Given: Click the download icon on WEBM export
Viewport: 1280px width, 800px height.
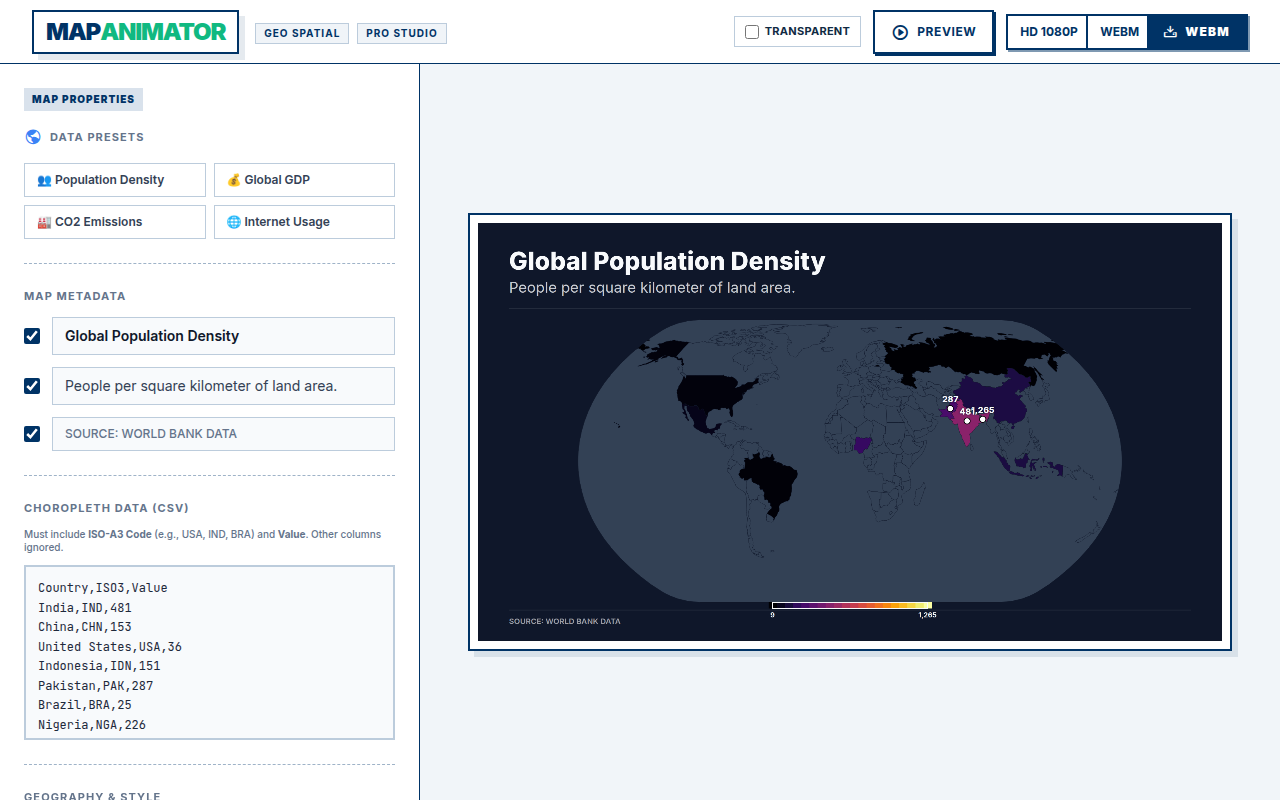Looking at the screenshot, I should point(1170,32).
